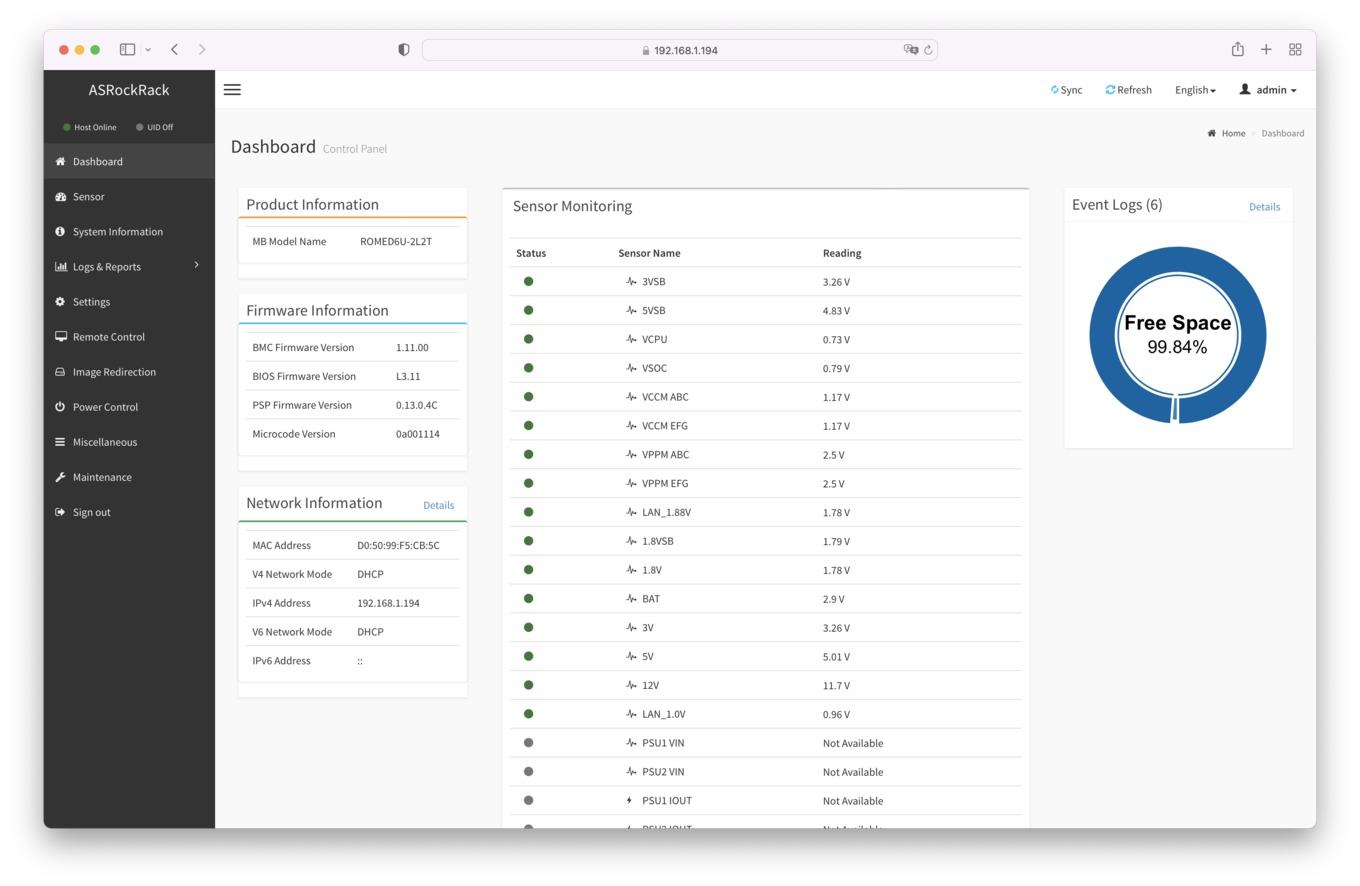Click the Maintenance wrench icon
This screenshot has height=886, width=1360.
[x=60, y=477]
